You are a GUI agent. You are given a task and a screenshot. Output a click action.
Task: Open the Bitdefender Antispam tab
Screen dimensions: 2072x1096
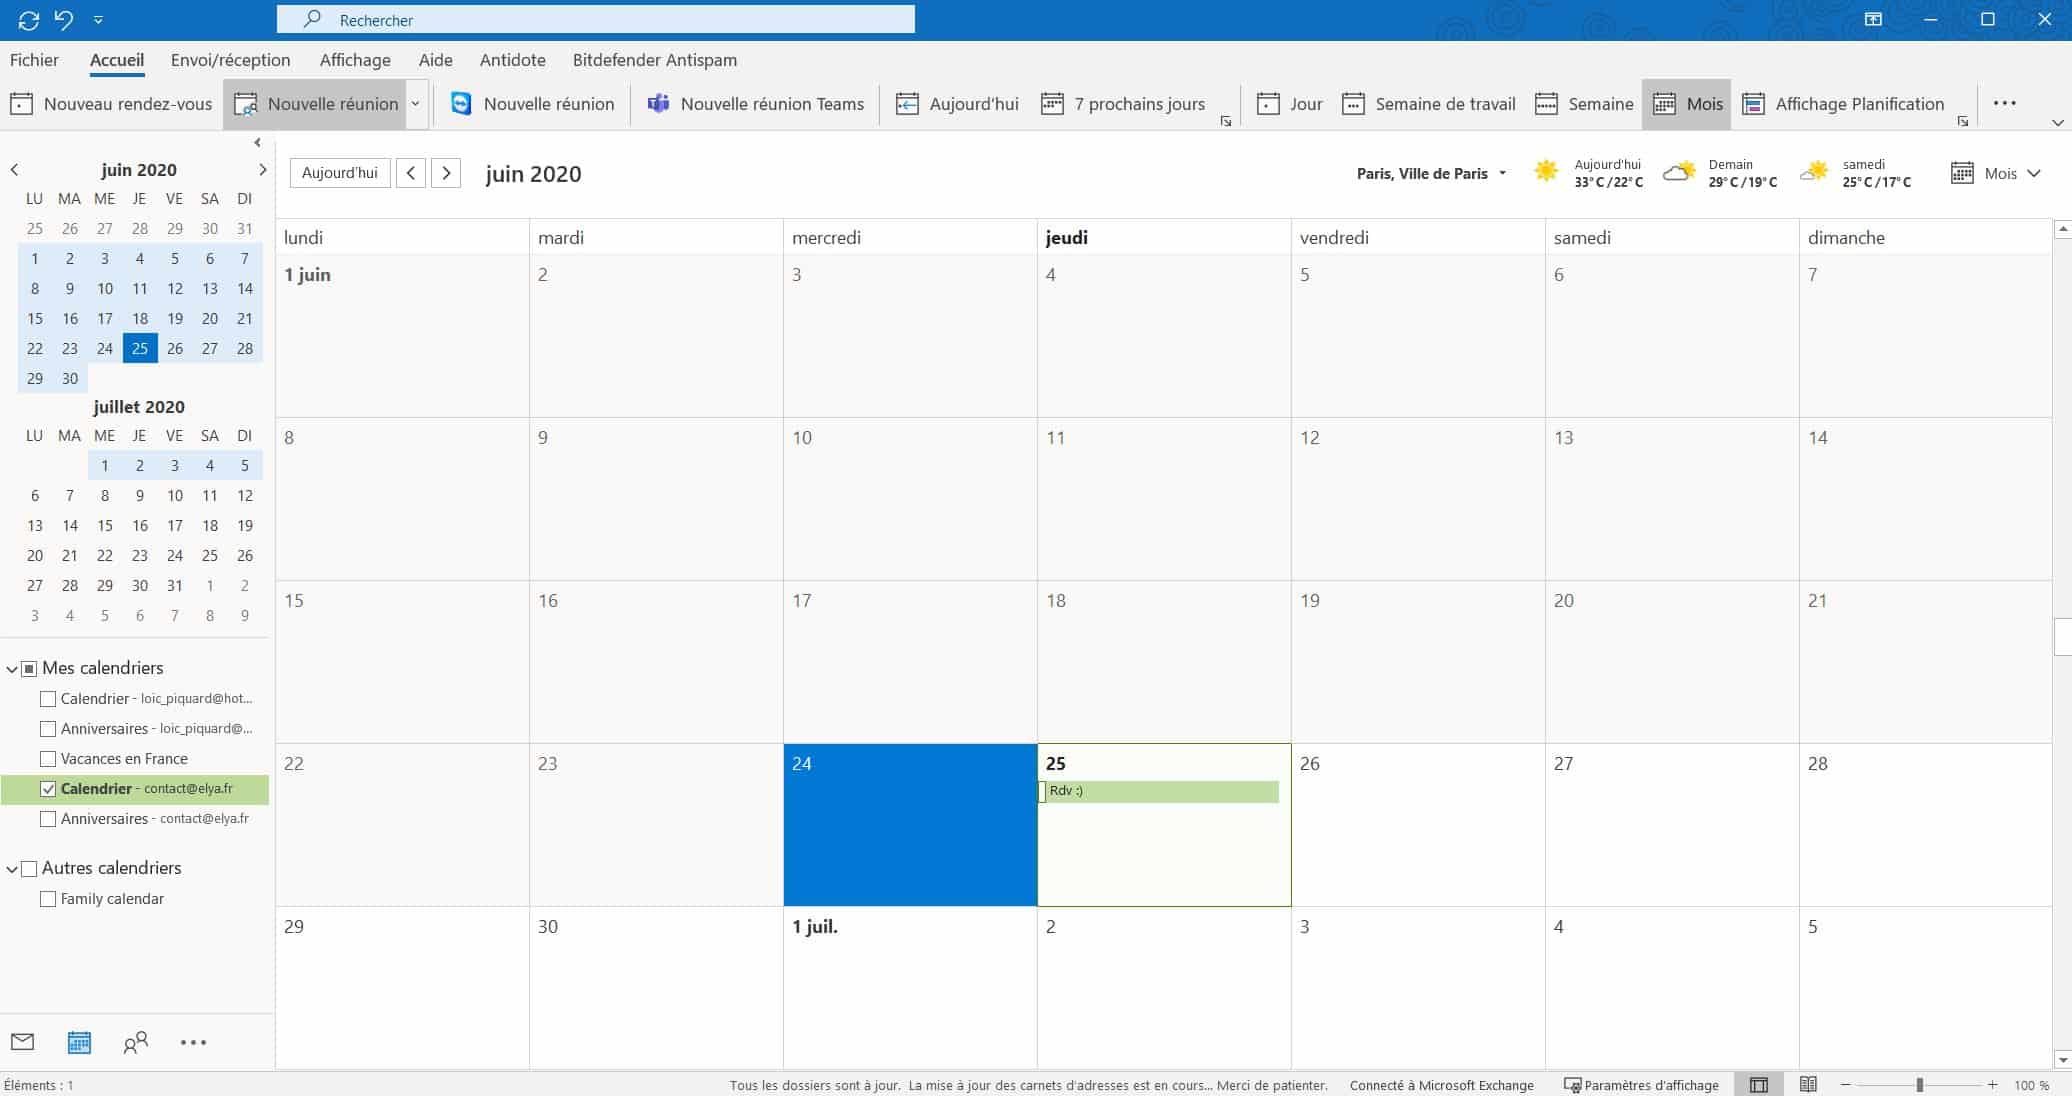coord(655,60)
